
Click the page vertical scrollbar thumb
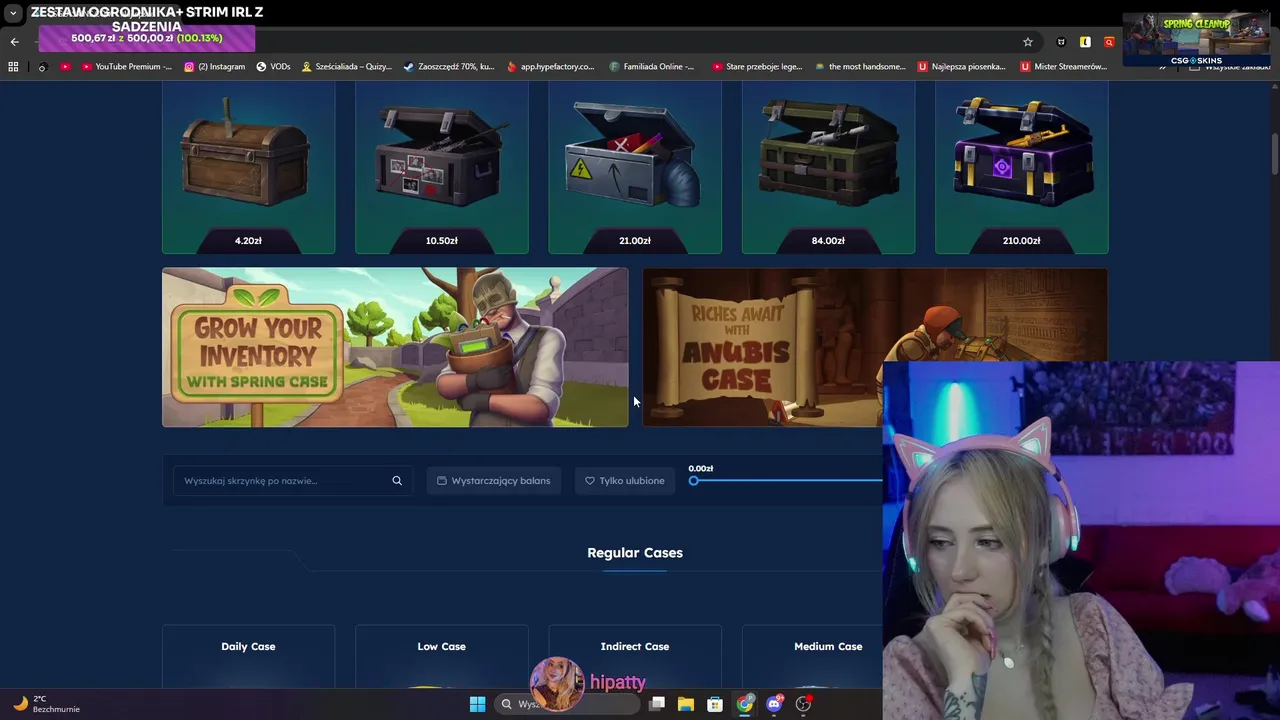tap(1275, 152)
